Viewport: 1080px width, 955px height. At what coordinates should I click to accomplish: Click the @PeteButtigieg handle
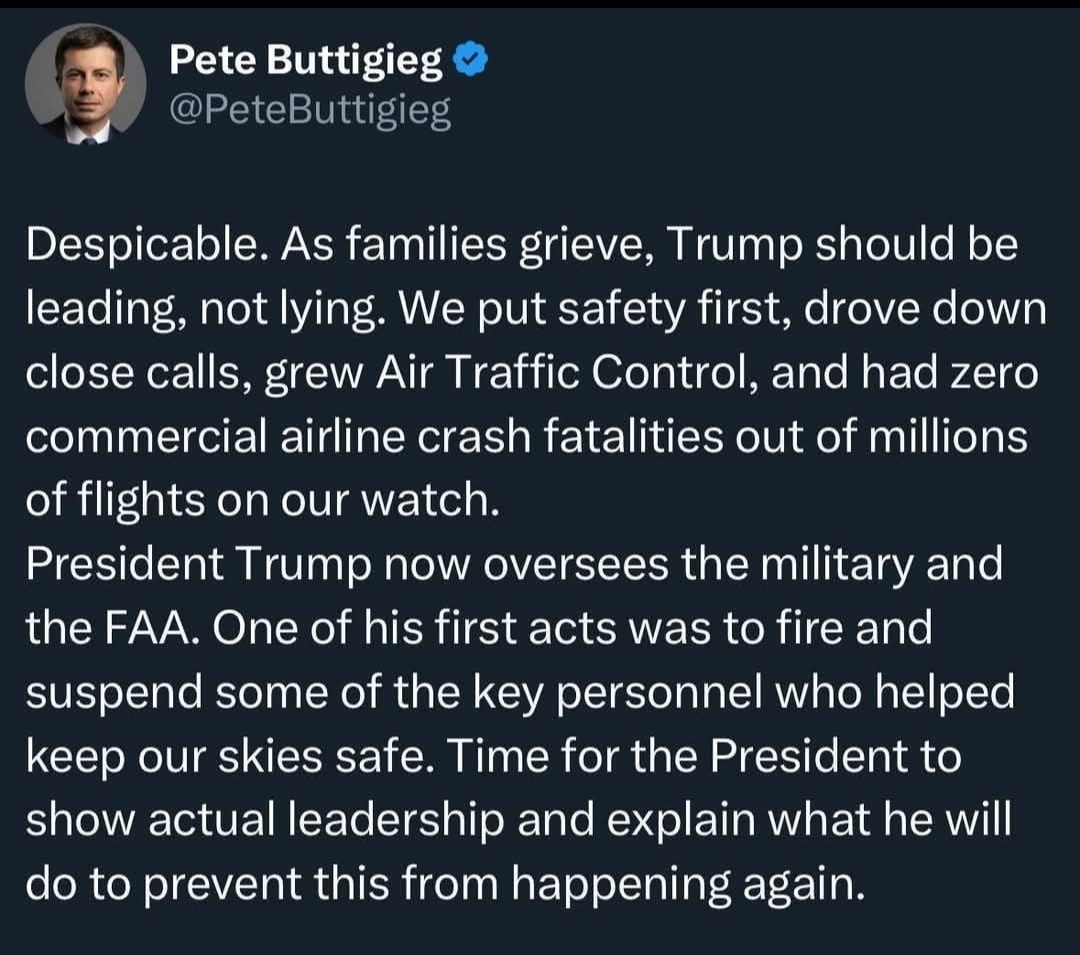[310, 112]
